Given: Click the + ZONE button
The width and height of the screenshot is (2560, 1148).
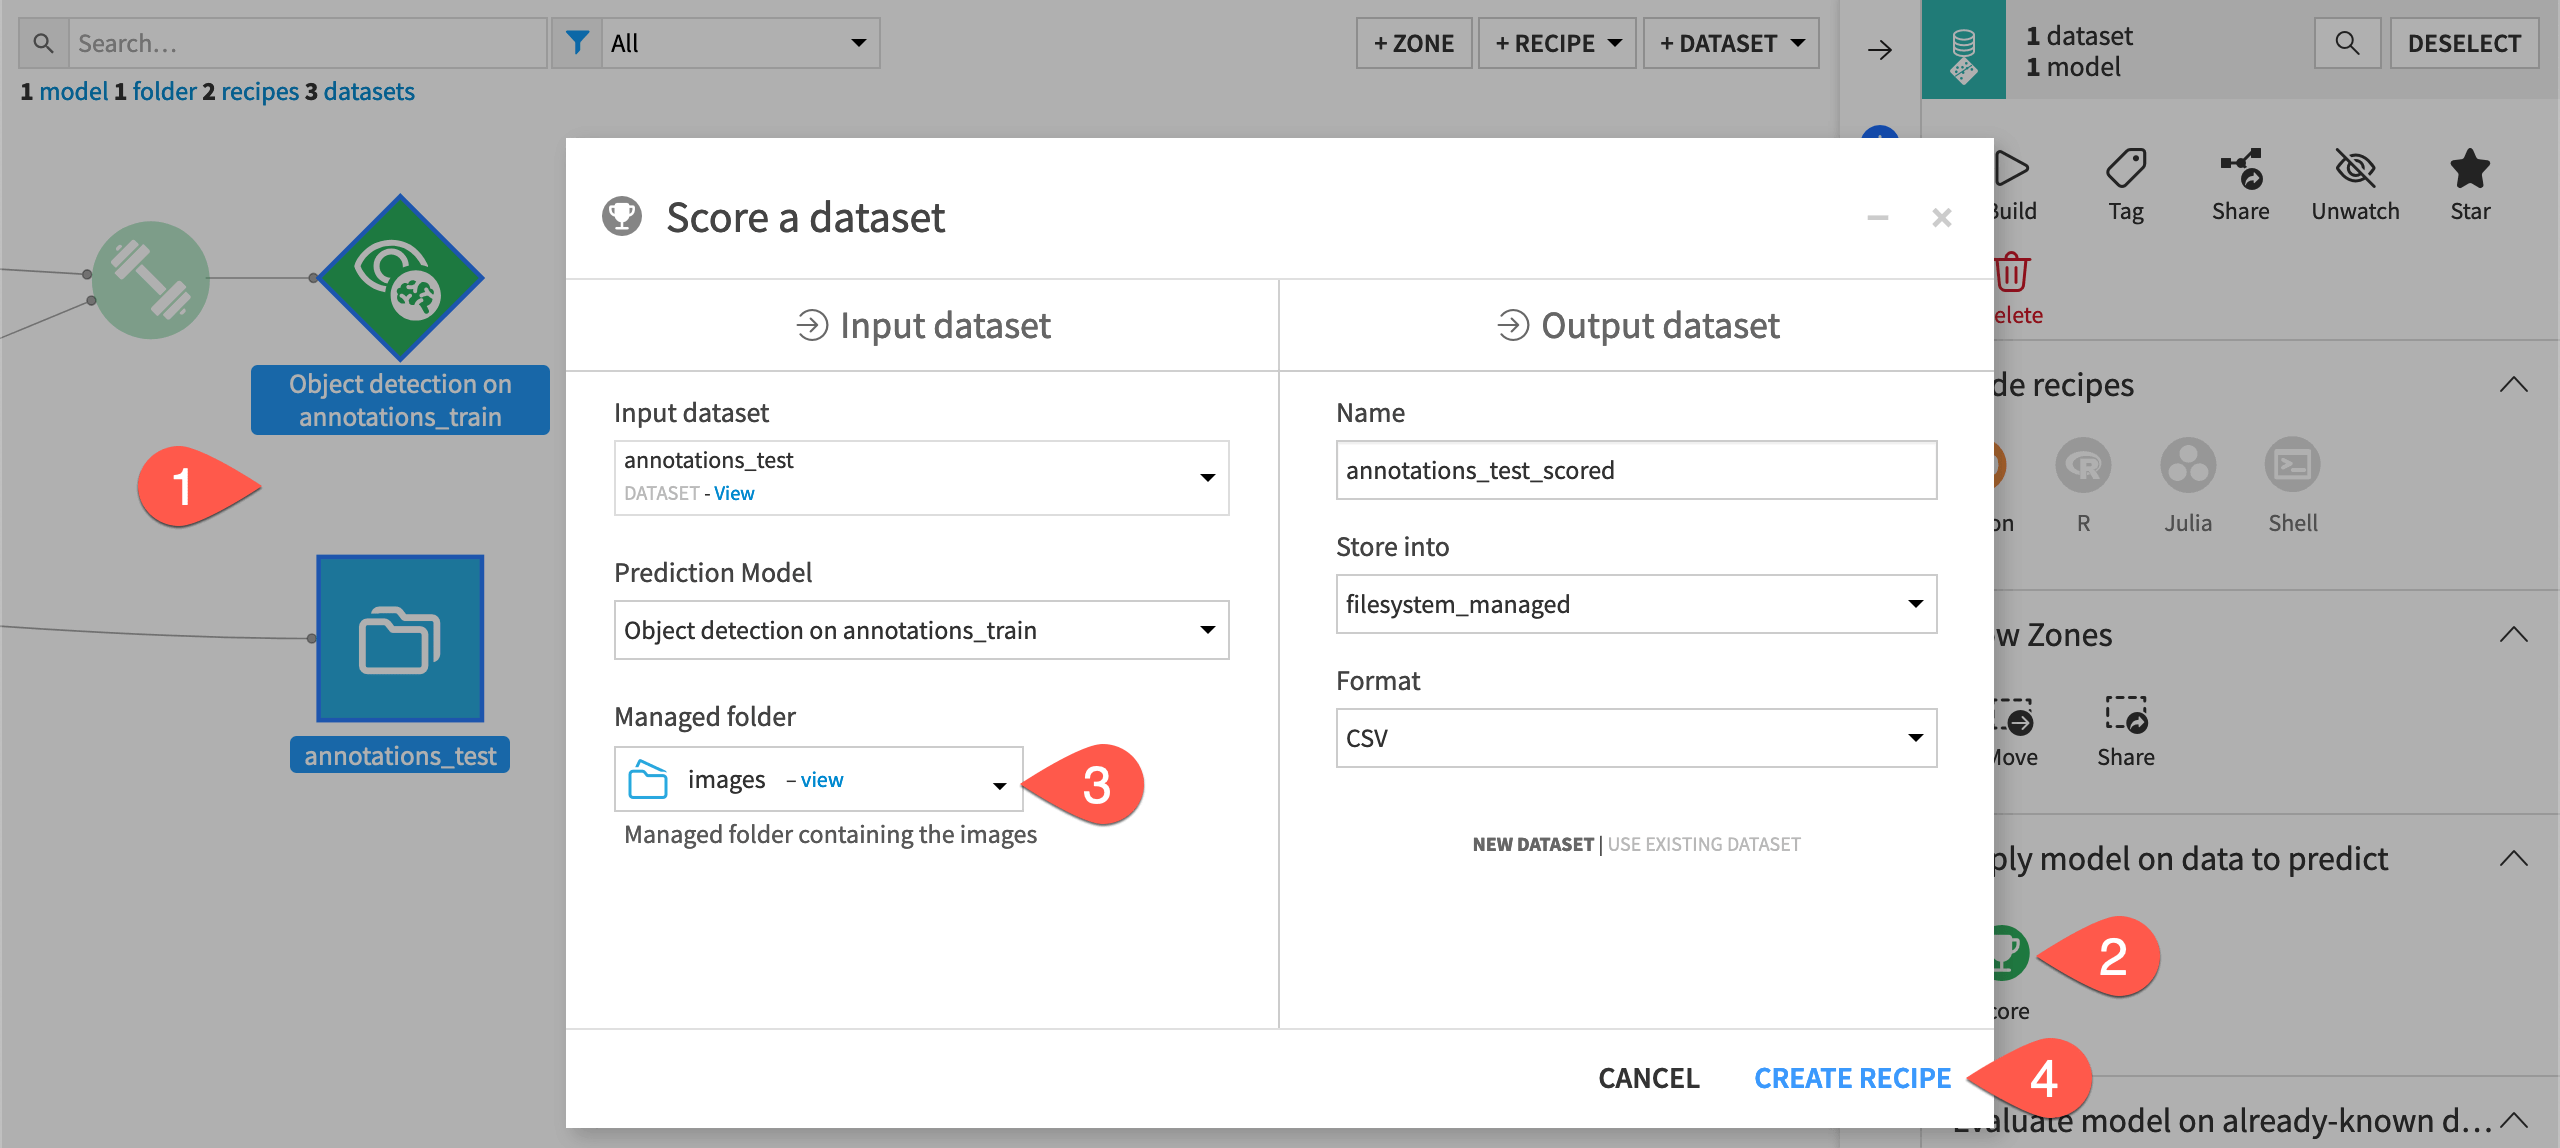Looking at the screenshot, I should pyautogui.click(x=1414, y=43).
